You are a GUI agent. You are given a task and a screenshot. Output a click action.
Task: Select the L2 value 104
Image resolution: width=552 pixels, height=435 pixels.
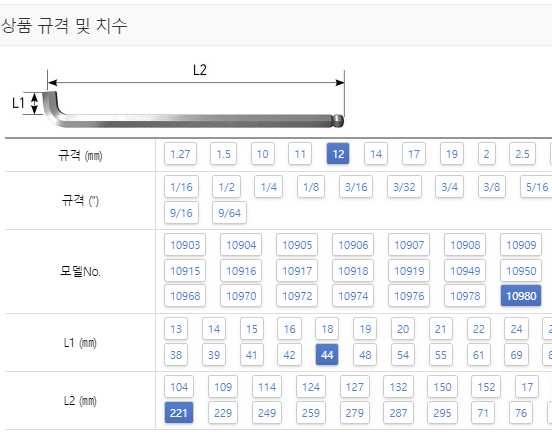coord(179,387)
